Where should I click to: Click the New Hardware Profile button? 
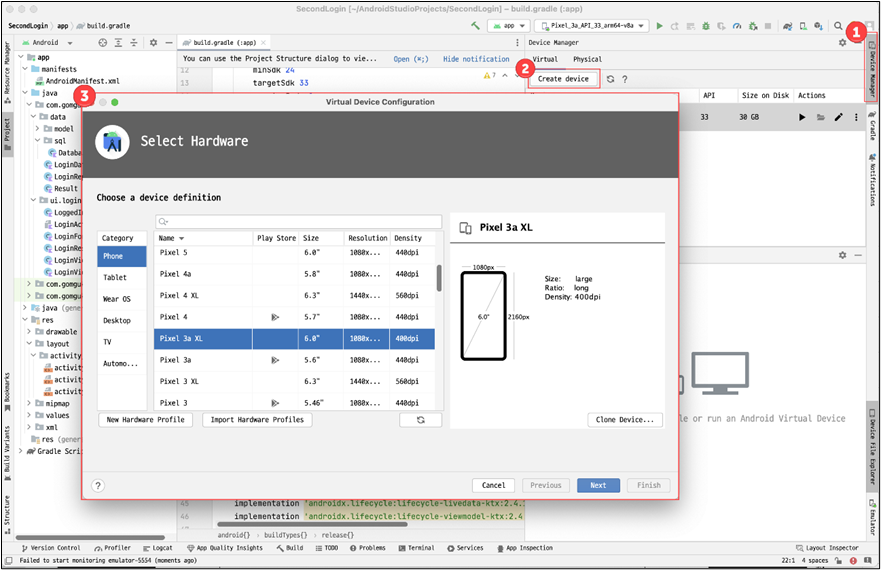pyautogui.click(x=146, y=420)
